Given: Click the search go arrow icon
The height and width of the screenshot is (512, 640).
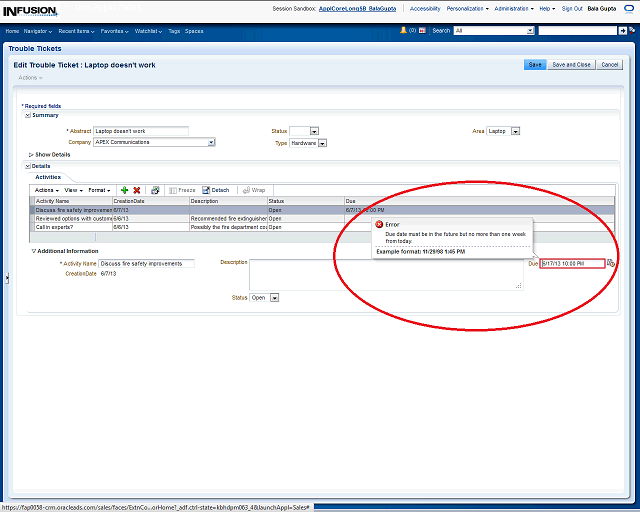Looking at the screenshot, I should pyautogui.click(x=624, y=31).
